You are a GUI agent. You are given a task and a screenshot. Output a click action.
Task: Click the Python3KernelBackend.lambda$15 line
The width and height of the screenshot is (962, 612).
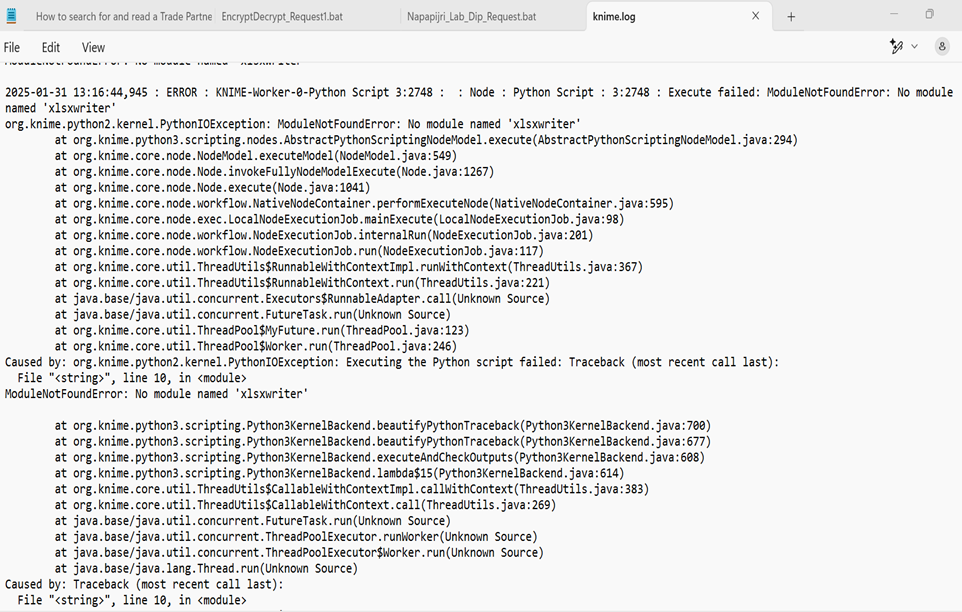pos(339,474)
